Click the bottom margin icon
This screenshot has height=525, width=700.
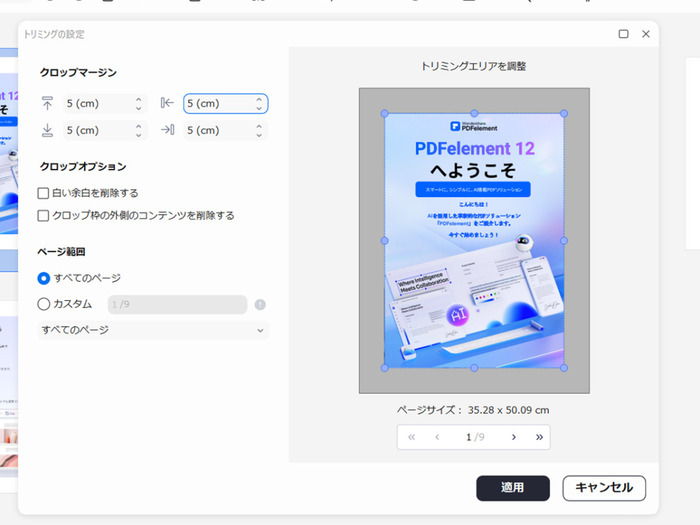(47, 130)
